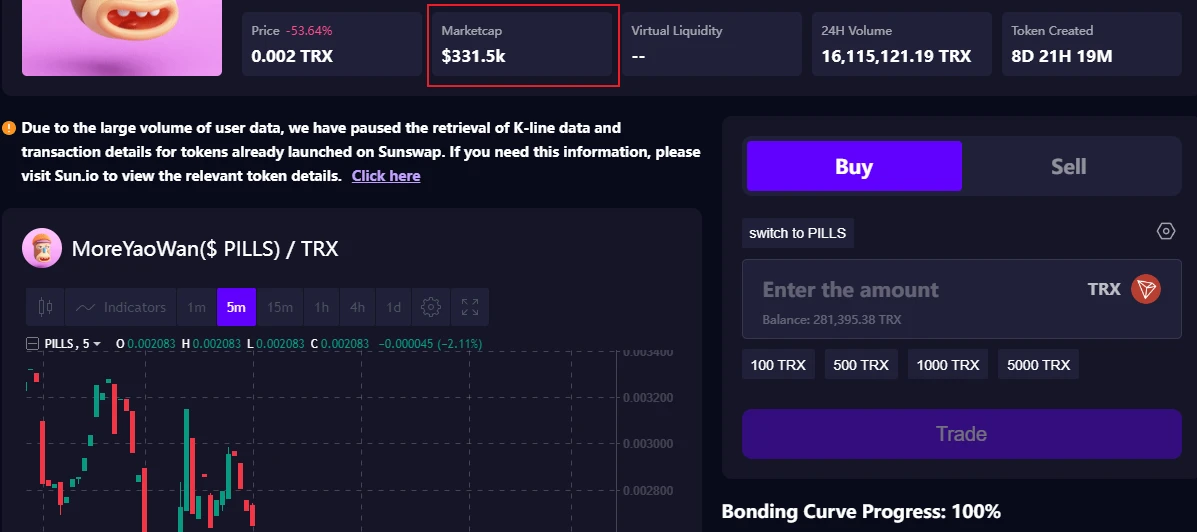This screenshot has height=532, width=1197.
Task: Switch the amount token to PILLS
Action: tap(797, 233)
